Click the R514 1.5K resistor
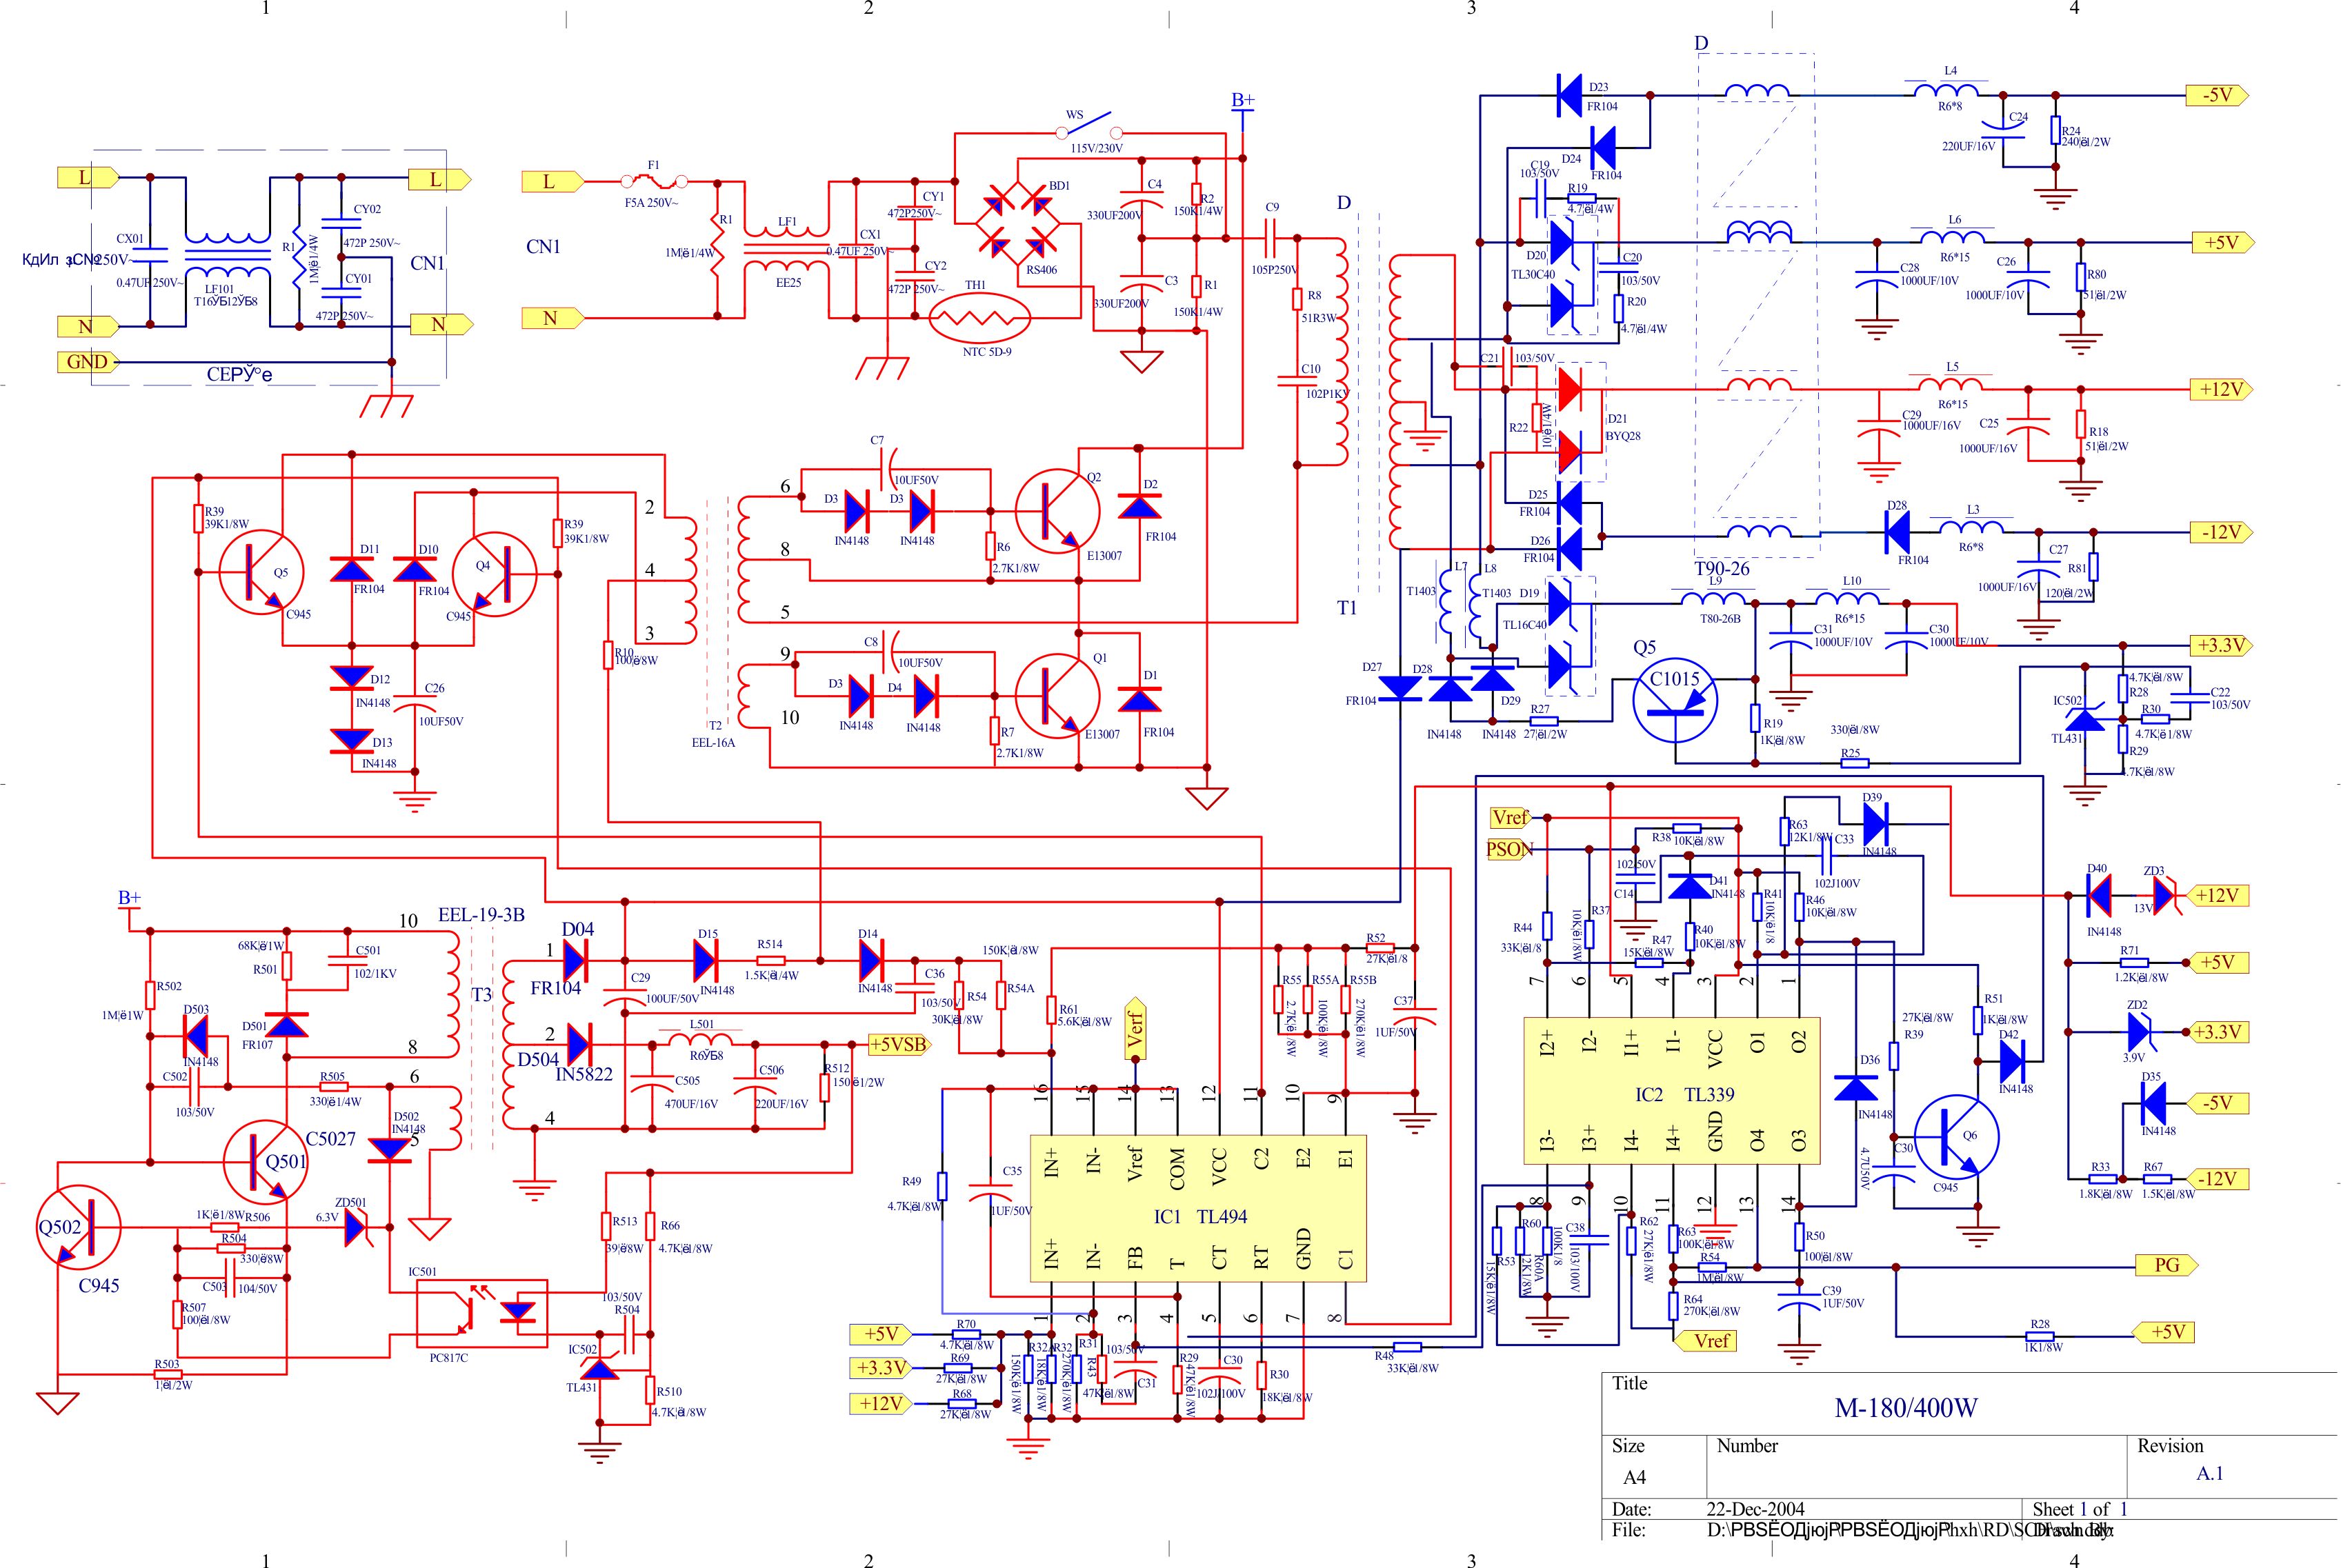This screenshot has height=1568, width=2341. coord(771,961)
